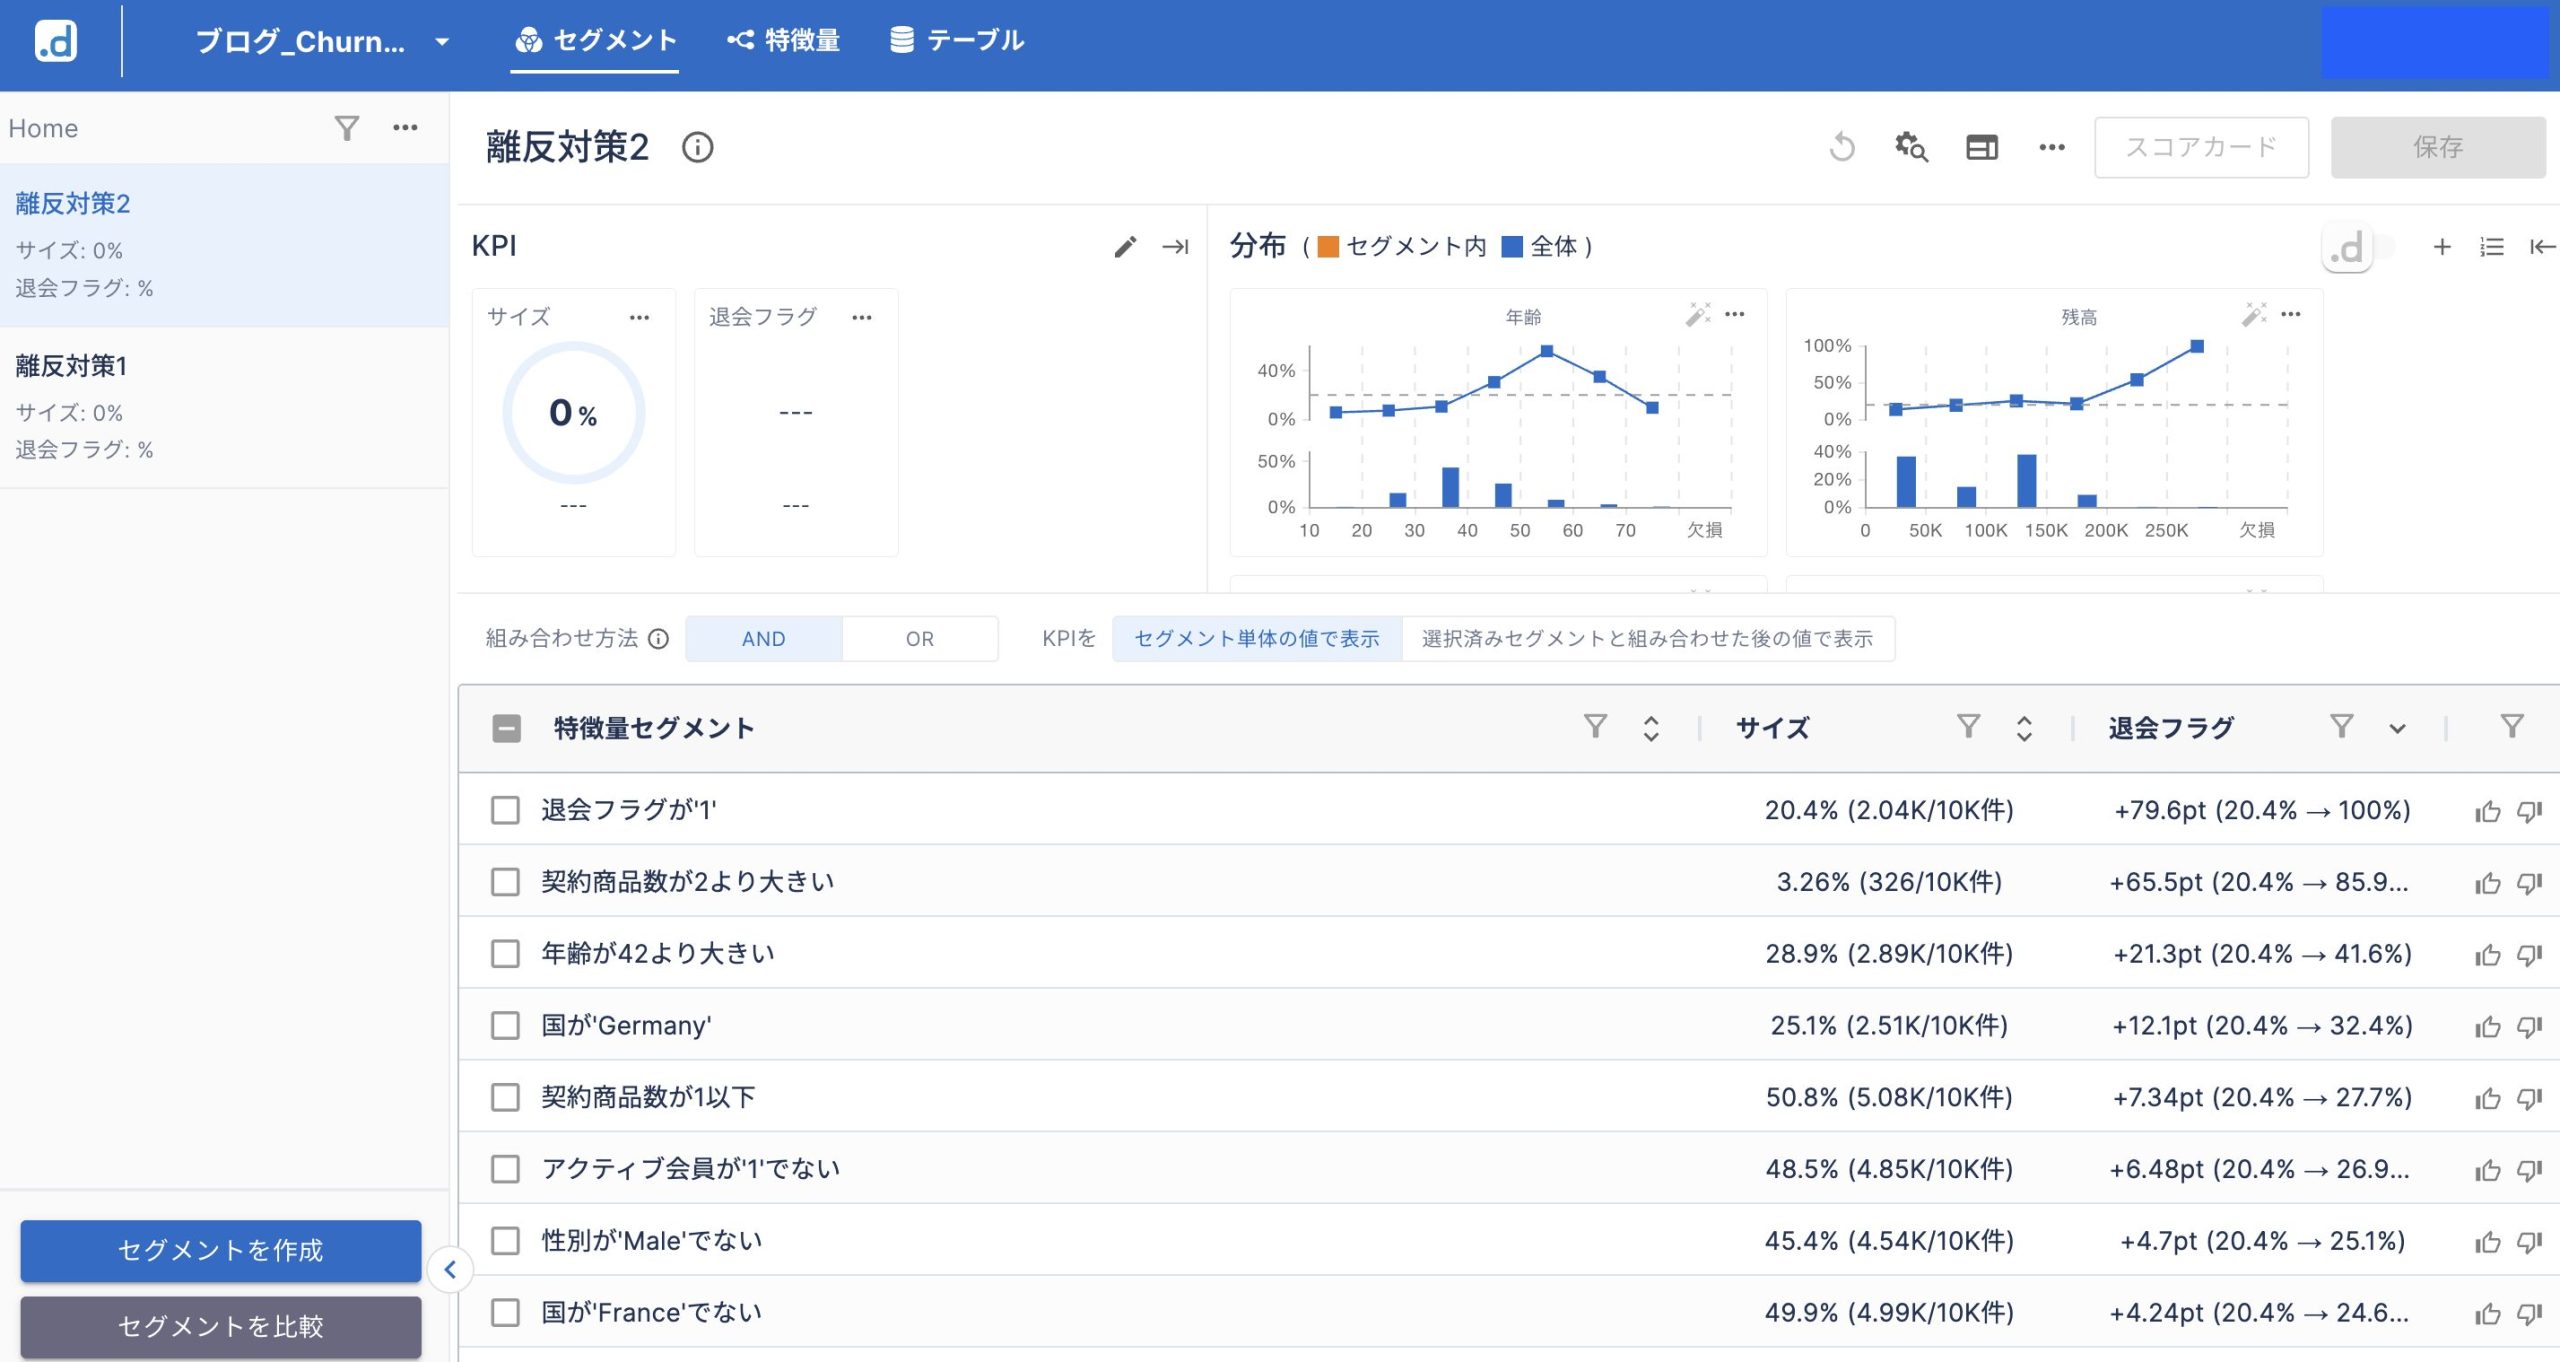Click thumbs-up for 国が'Germany' row
The image size is (2560, 1362).
[x=2487, y=1026]
